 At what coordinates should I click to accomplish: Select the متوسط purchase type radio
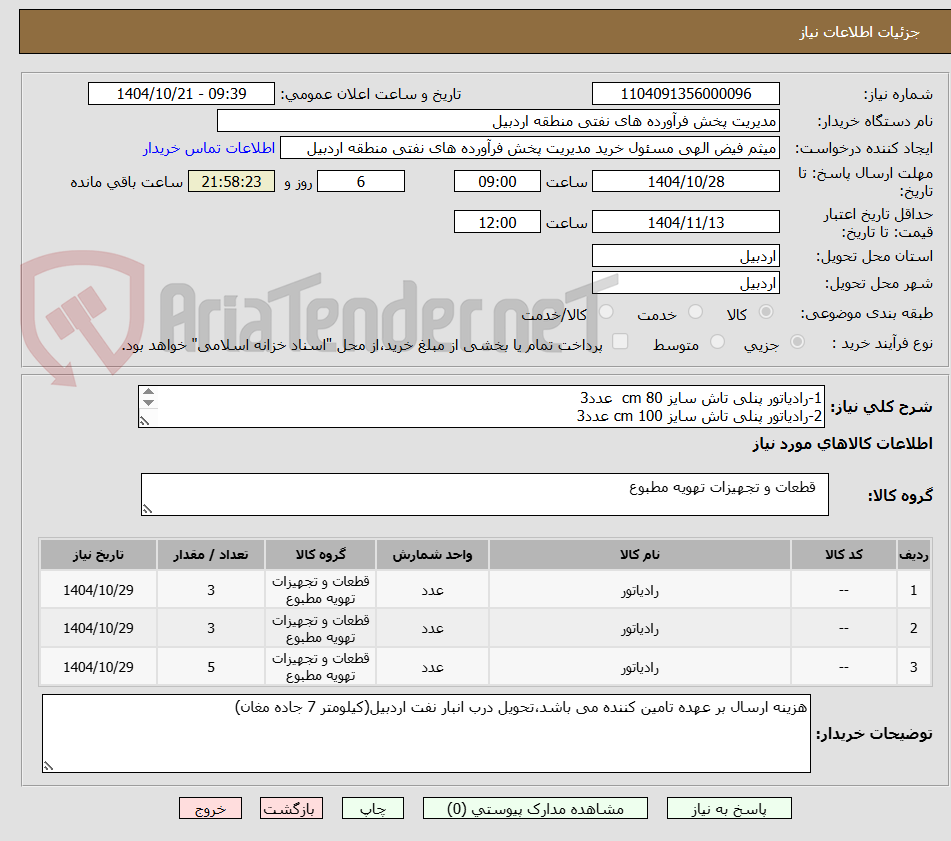(717, 342)
